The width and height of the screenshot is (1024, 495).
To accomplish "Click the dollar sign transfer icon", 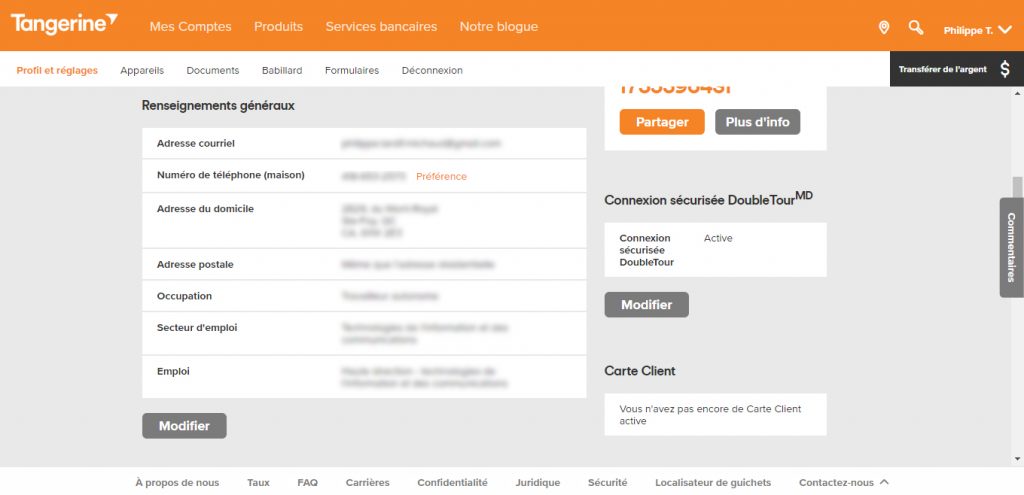I will click(x=1004, y=69).
